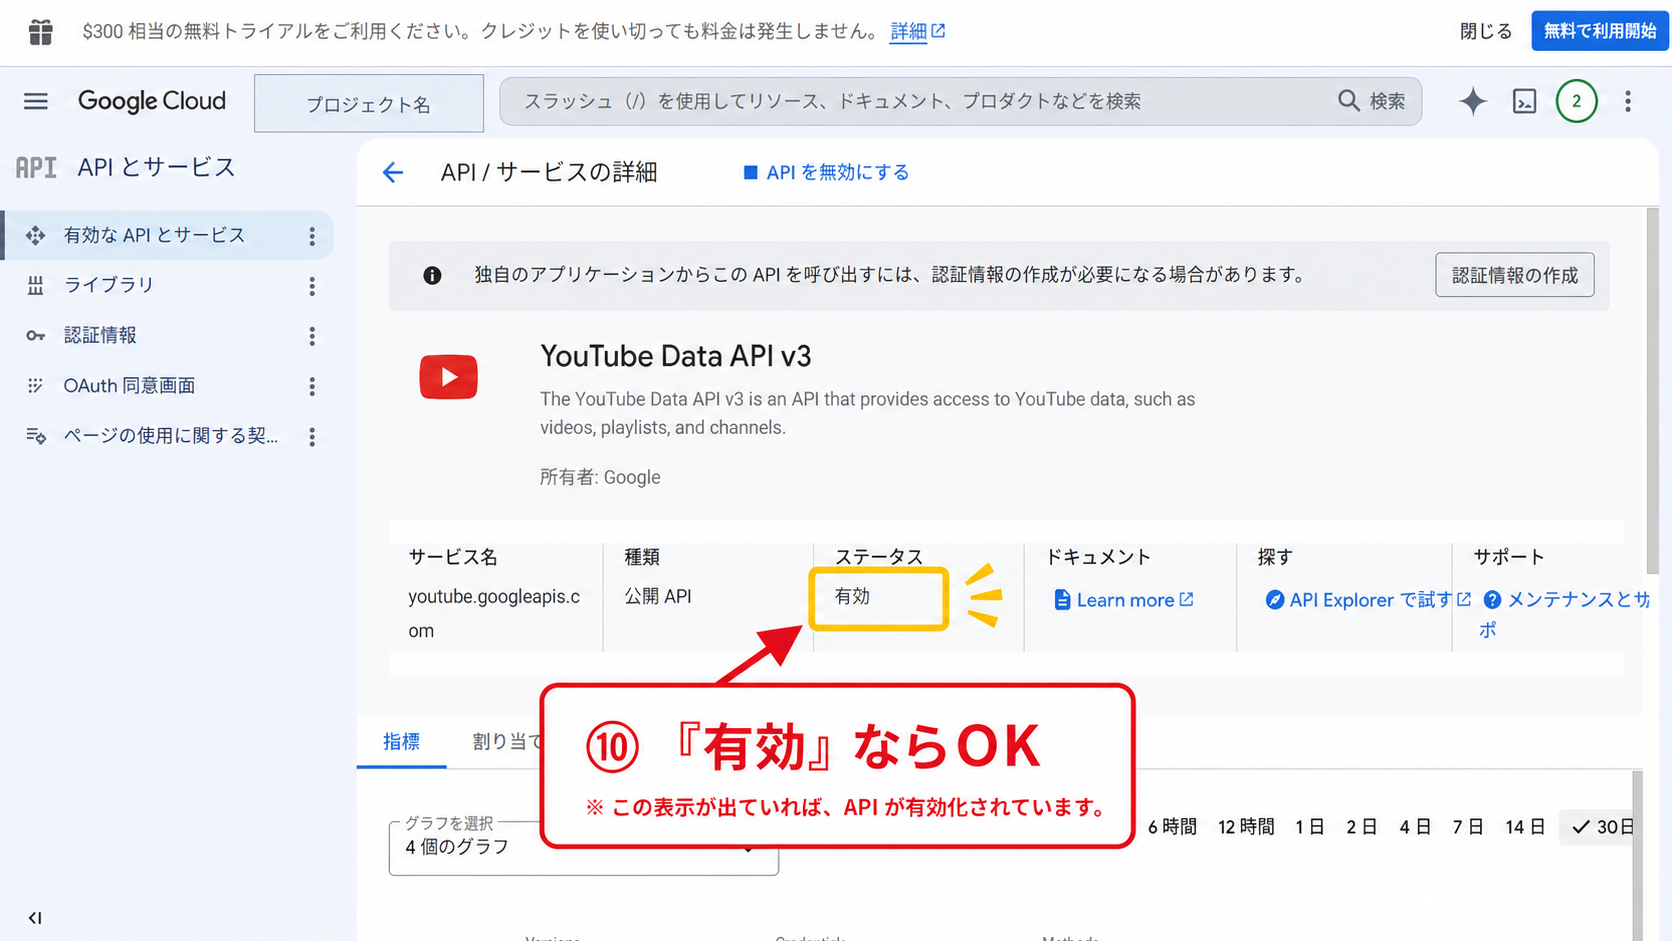Click the 所有者: Google text

(600, 477)
